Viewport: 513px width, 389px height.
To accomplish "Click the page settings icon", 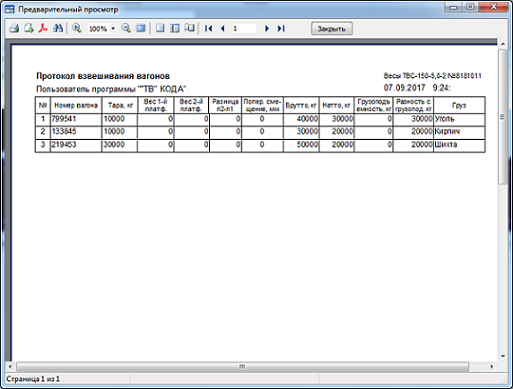I will 189,28.
